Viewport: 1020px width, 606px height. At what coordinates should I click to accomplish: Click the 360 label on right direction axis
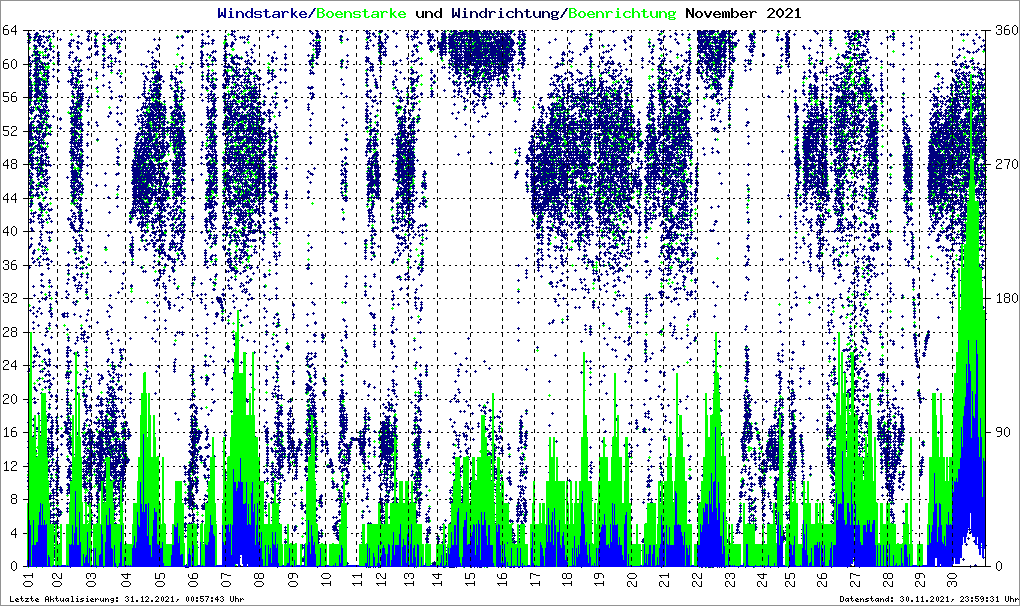[x=1003, y=31]
